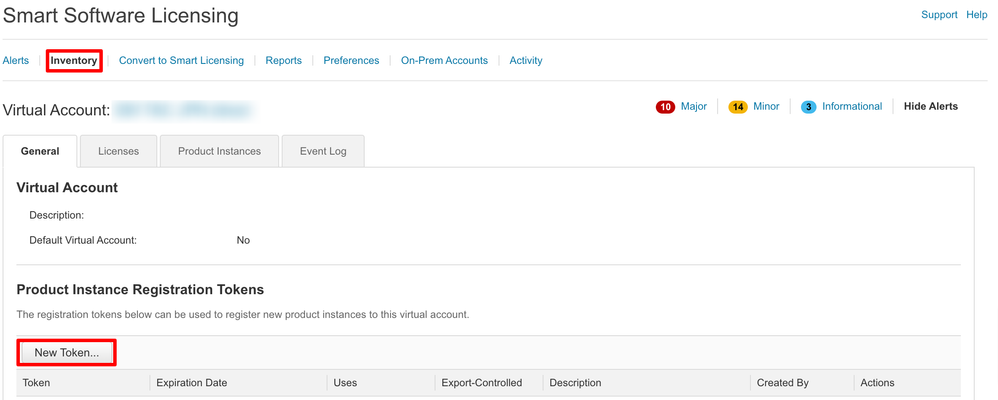
Task: Click the Created By column header
Action: click(x=783, y=383)
